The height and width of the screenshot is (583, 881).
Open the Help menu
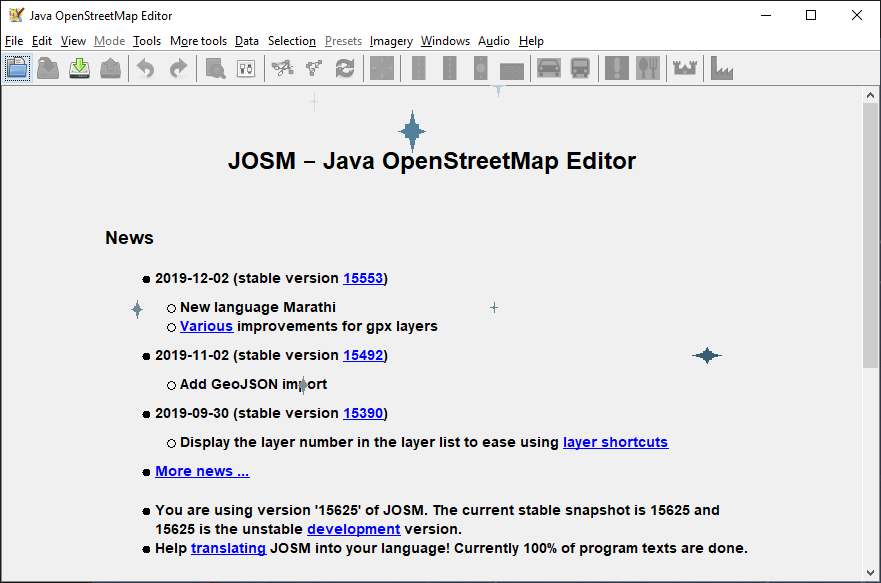531,41
